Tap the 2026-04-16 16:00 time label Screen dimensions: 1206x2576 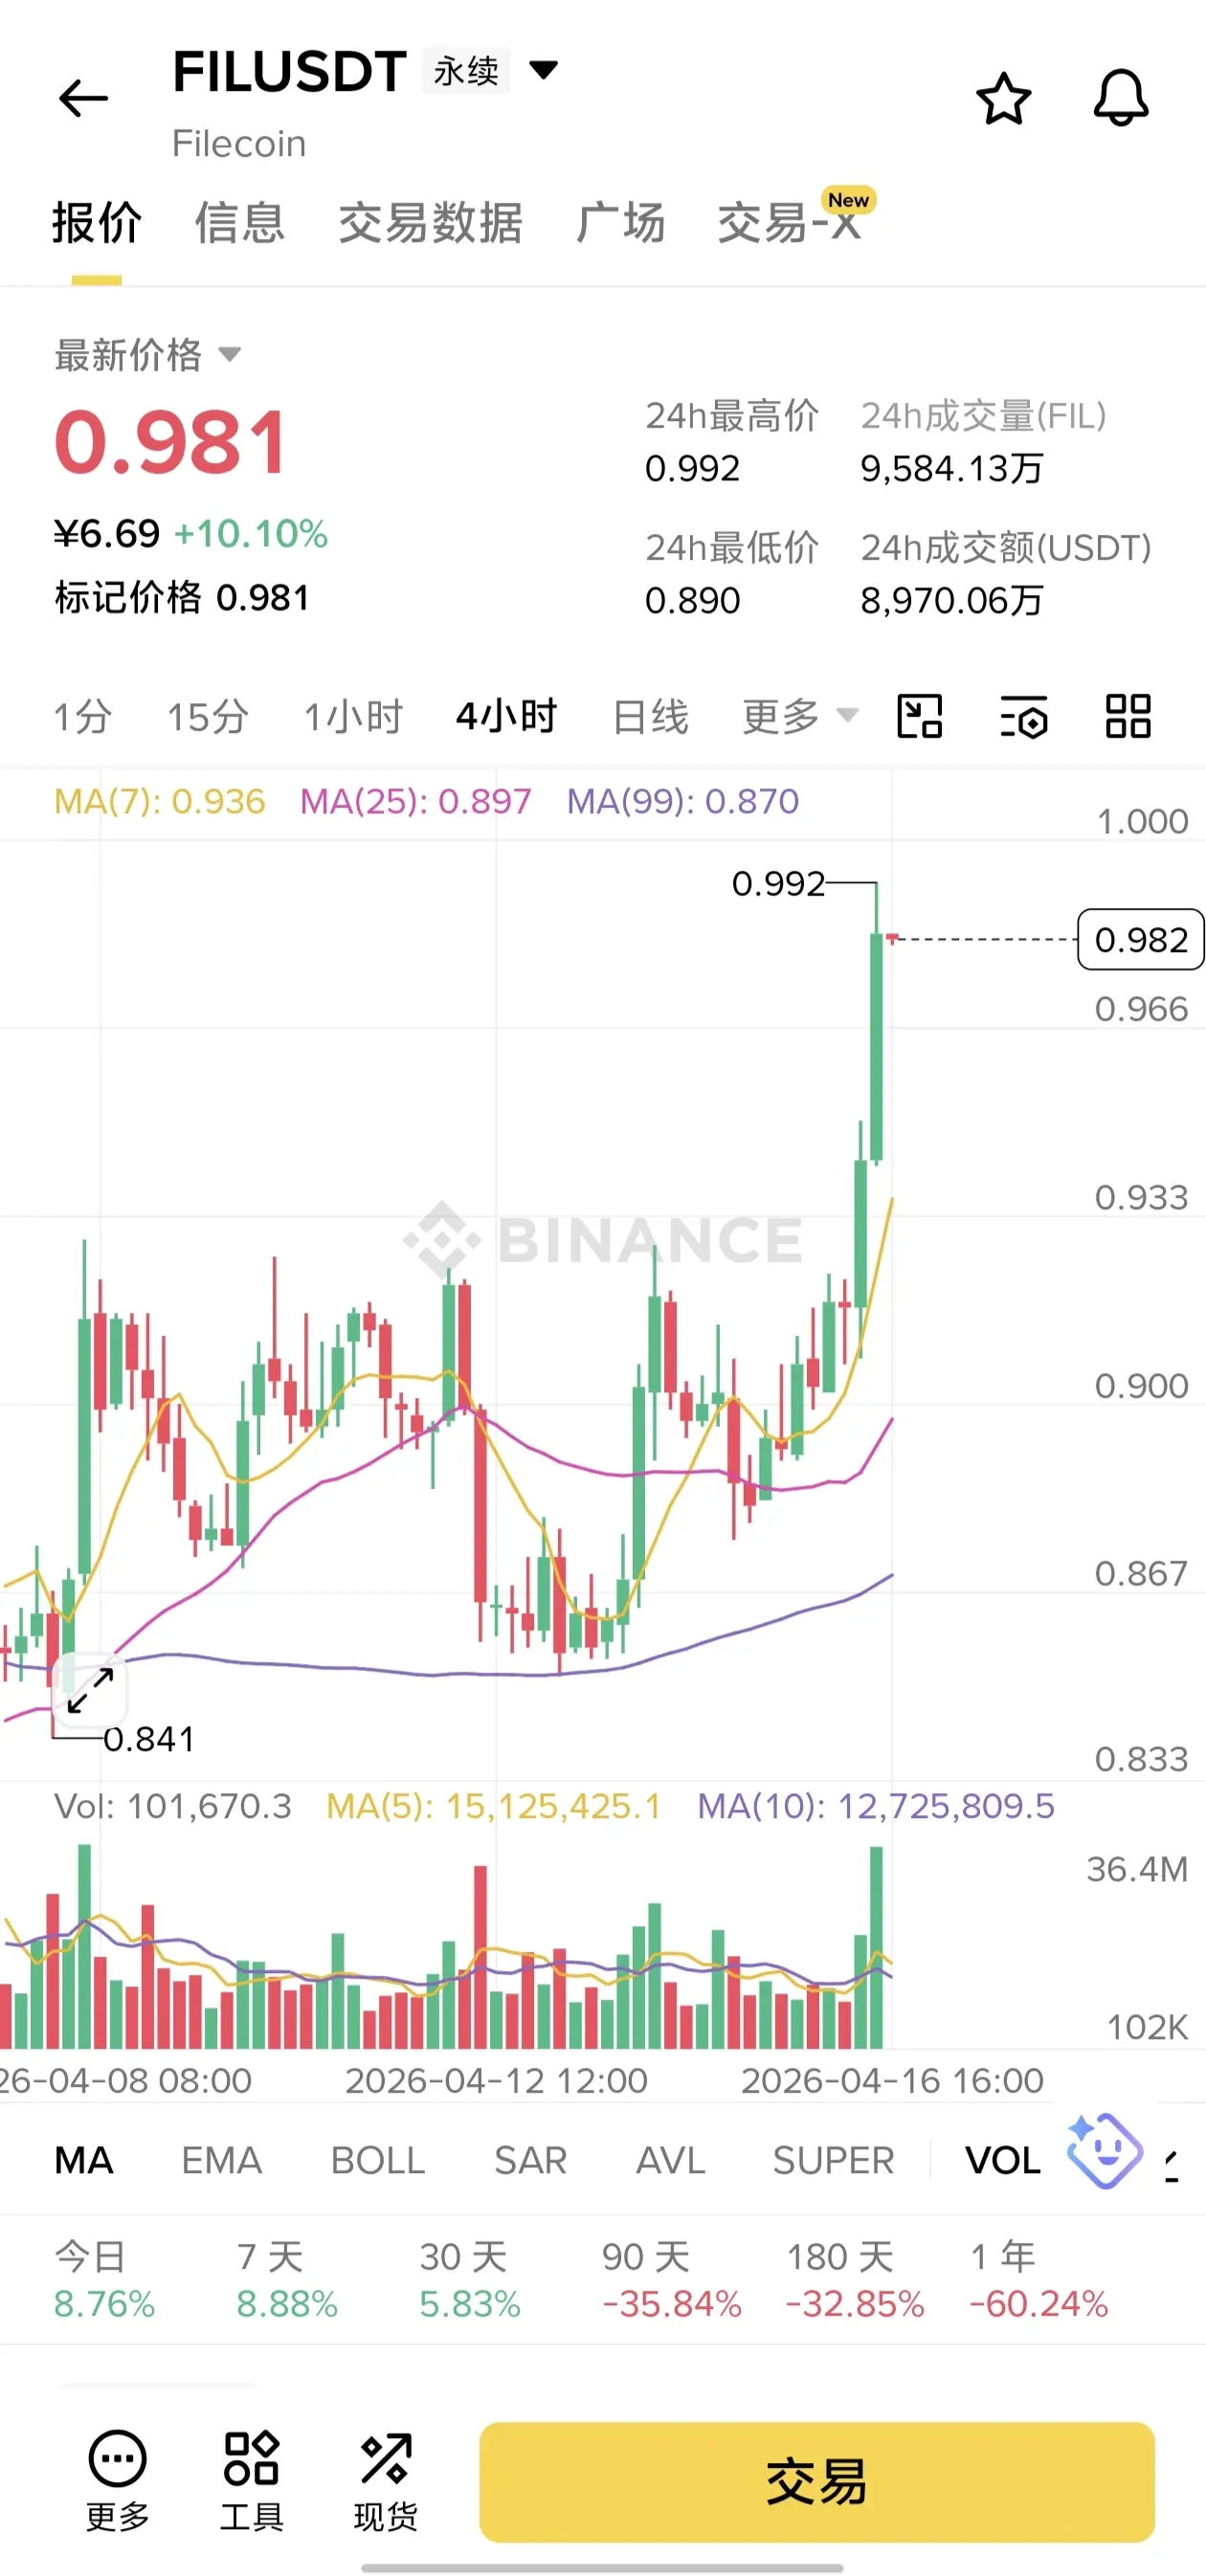point(892,2080)
